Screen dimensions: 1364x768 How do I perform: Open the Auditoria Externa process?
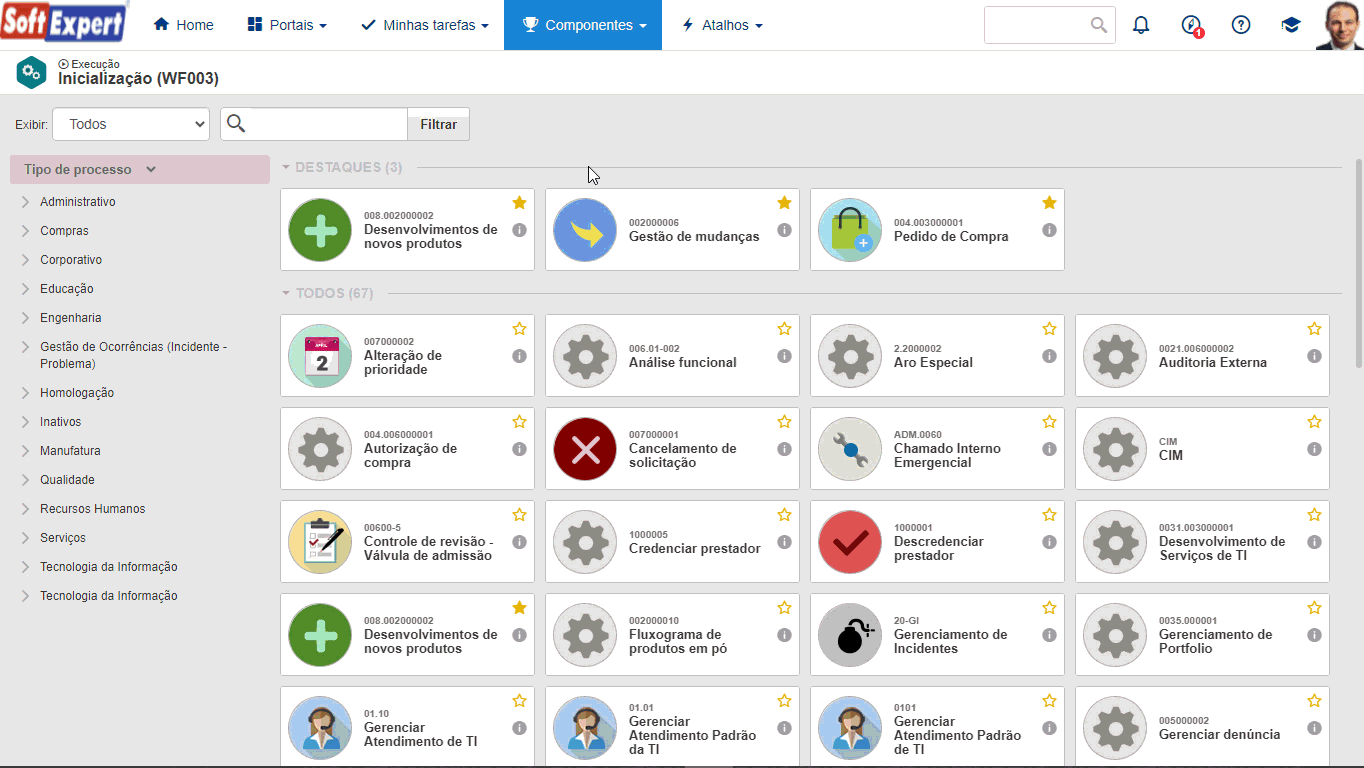[x=1202, y=356]
